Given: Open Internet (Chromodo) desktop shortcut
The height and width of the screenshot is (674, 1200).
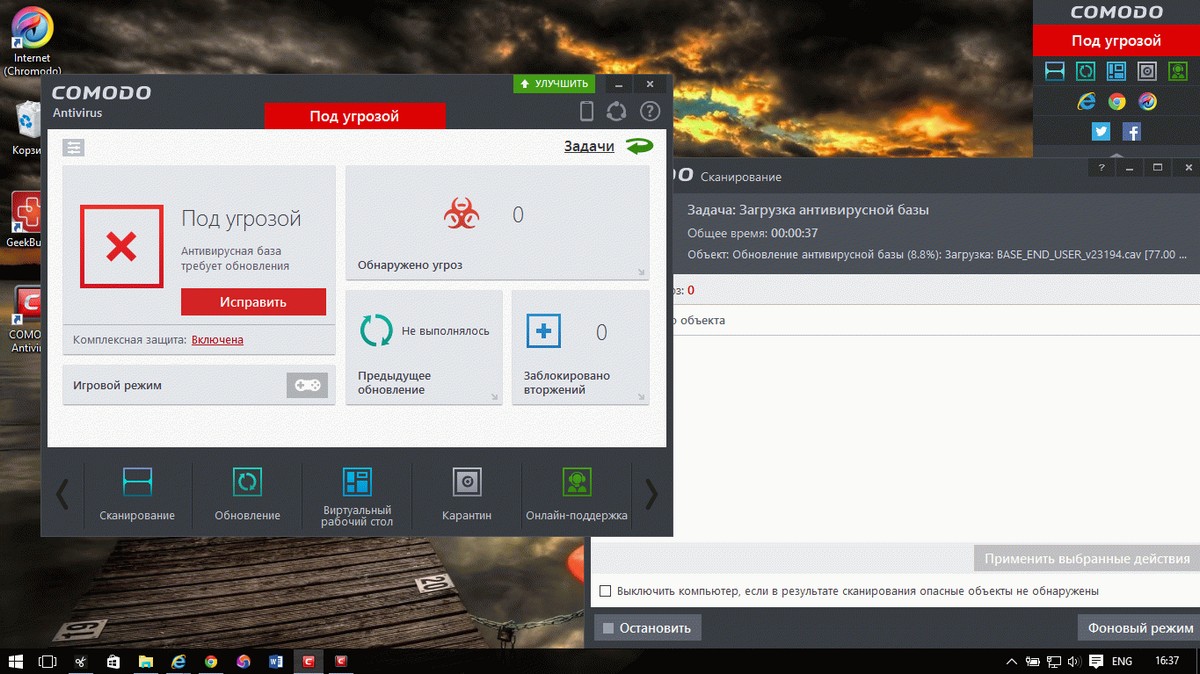Looking at the screenshot, I should pyautogui.click(x=32, y=41).
